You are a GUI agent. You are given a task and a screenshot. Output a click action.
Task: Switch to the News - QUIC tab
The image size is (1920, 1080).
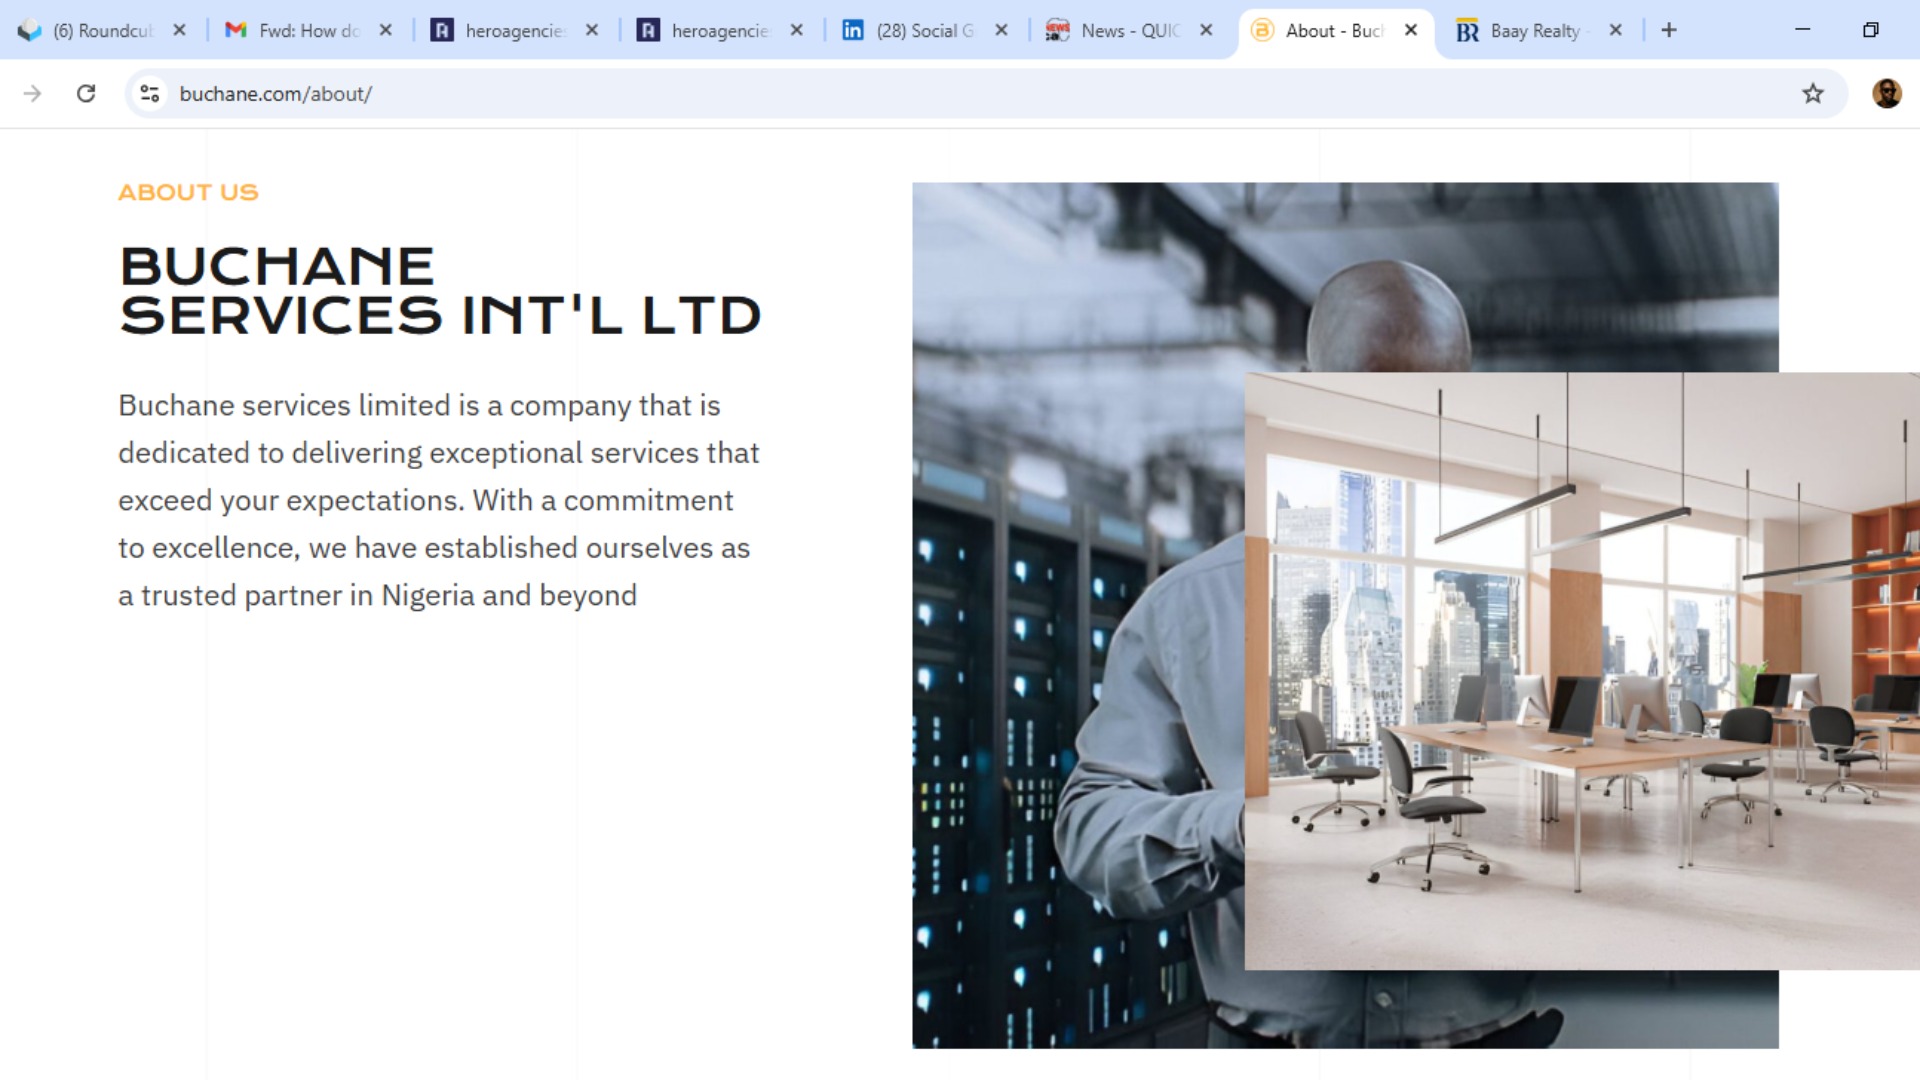click(x=1130, y=30)
